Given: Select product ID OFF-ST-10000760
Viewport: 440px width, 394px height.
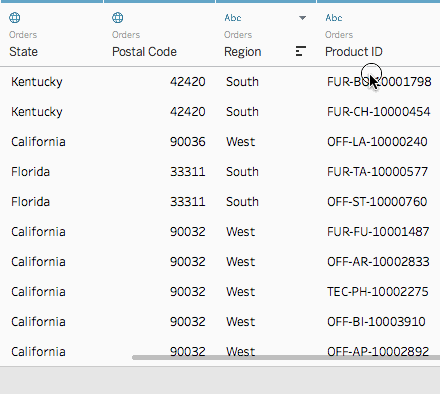Looking at the screenshot, I should [x=377, y=202].
